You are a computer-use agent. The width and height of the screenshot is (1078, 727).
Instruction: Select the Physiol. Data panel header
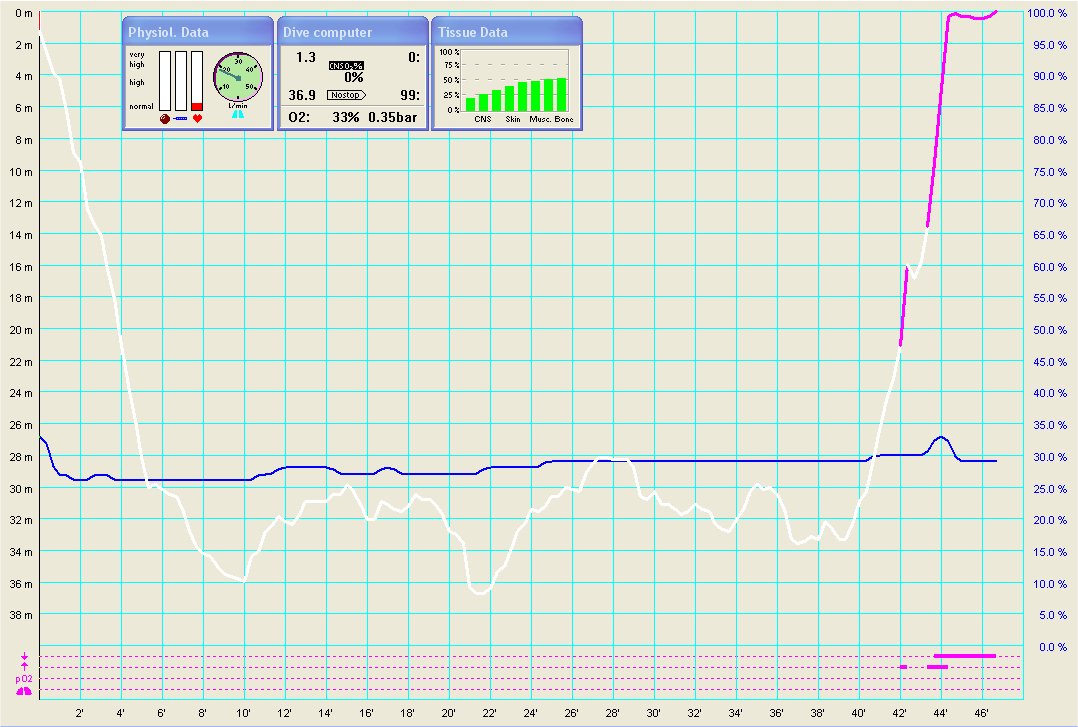tap(198, 32)
